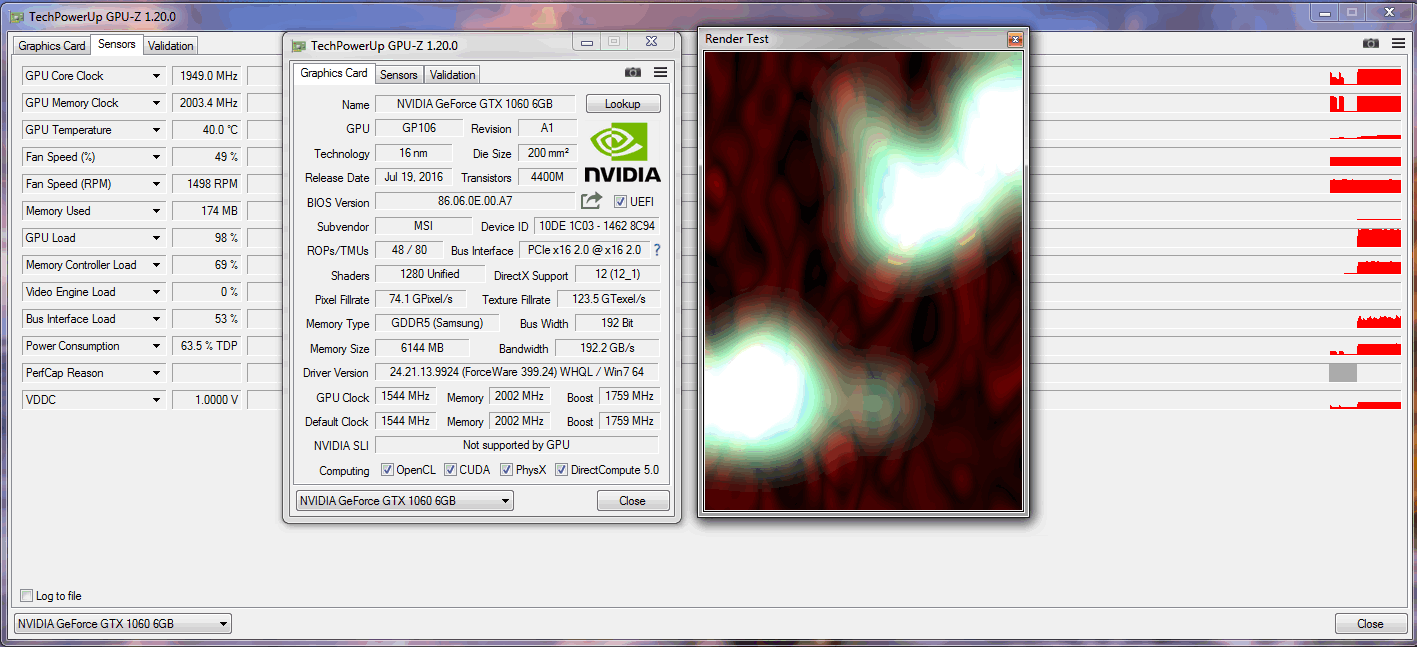Open the GPU Temperature sensor dropdown

[156, 130]
